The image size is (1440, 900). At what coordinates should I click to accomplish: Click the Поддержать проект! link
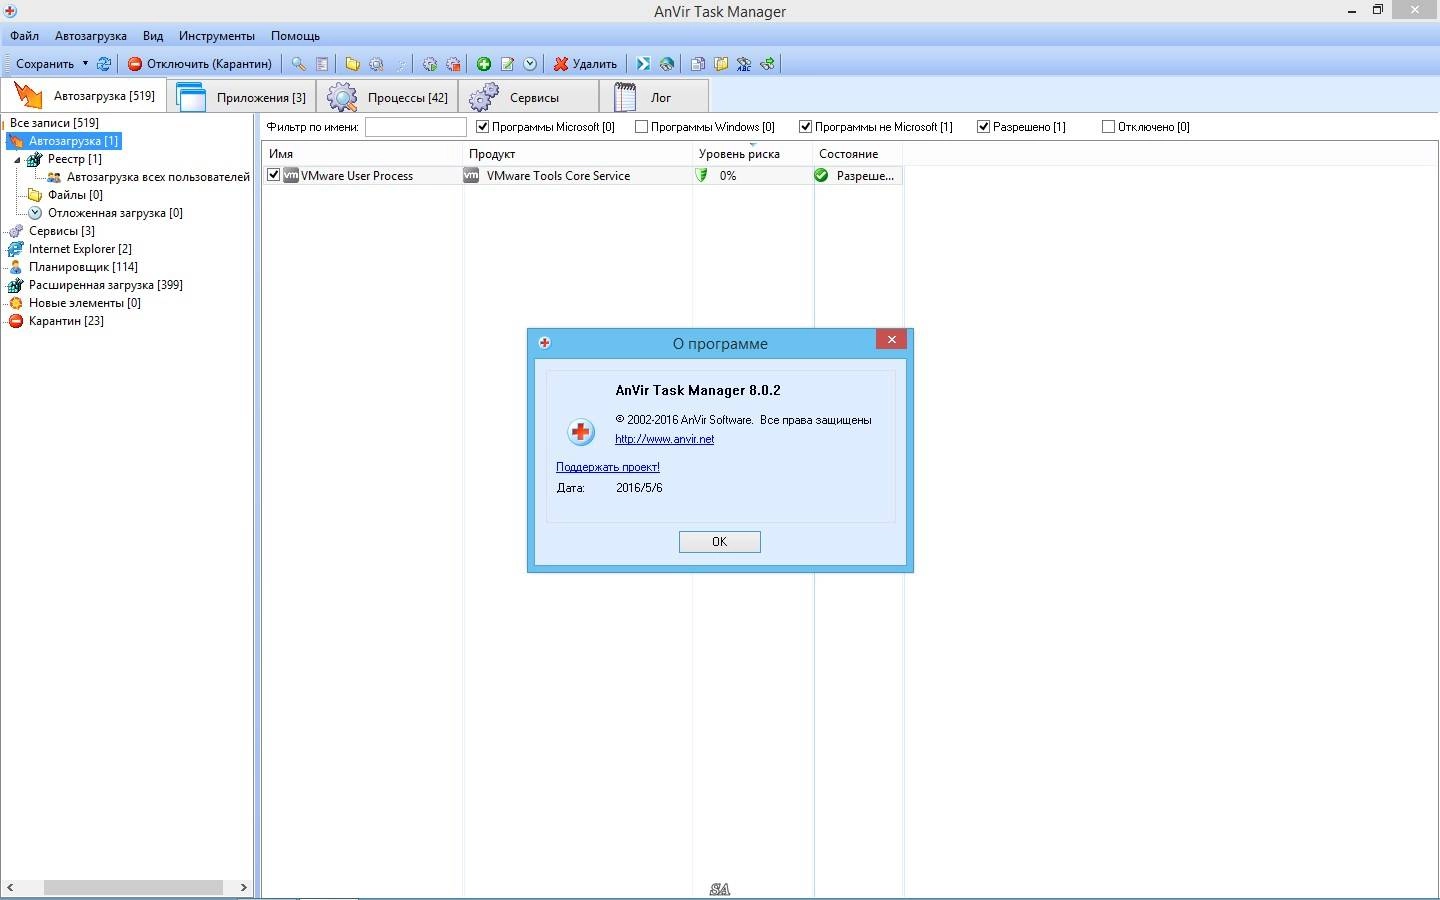click(608, 467)
